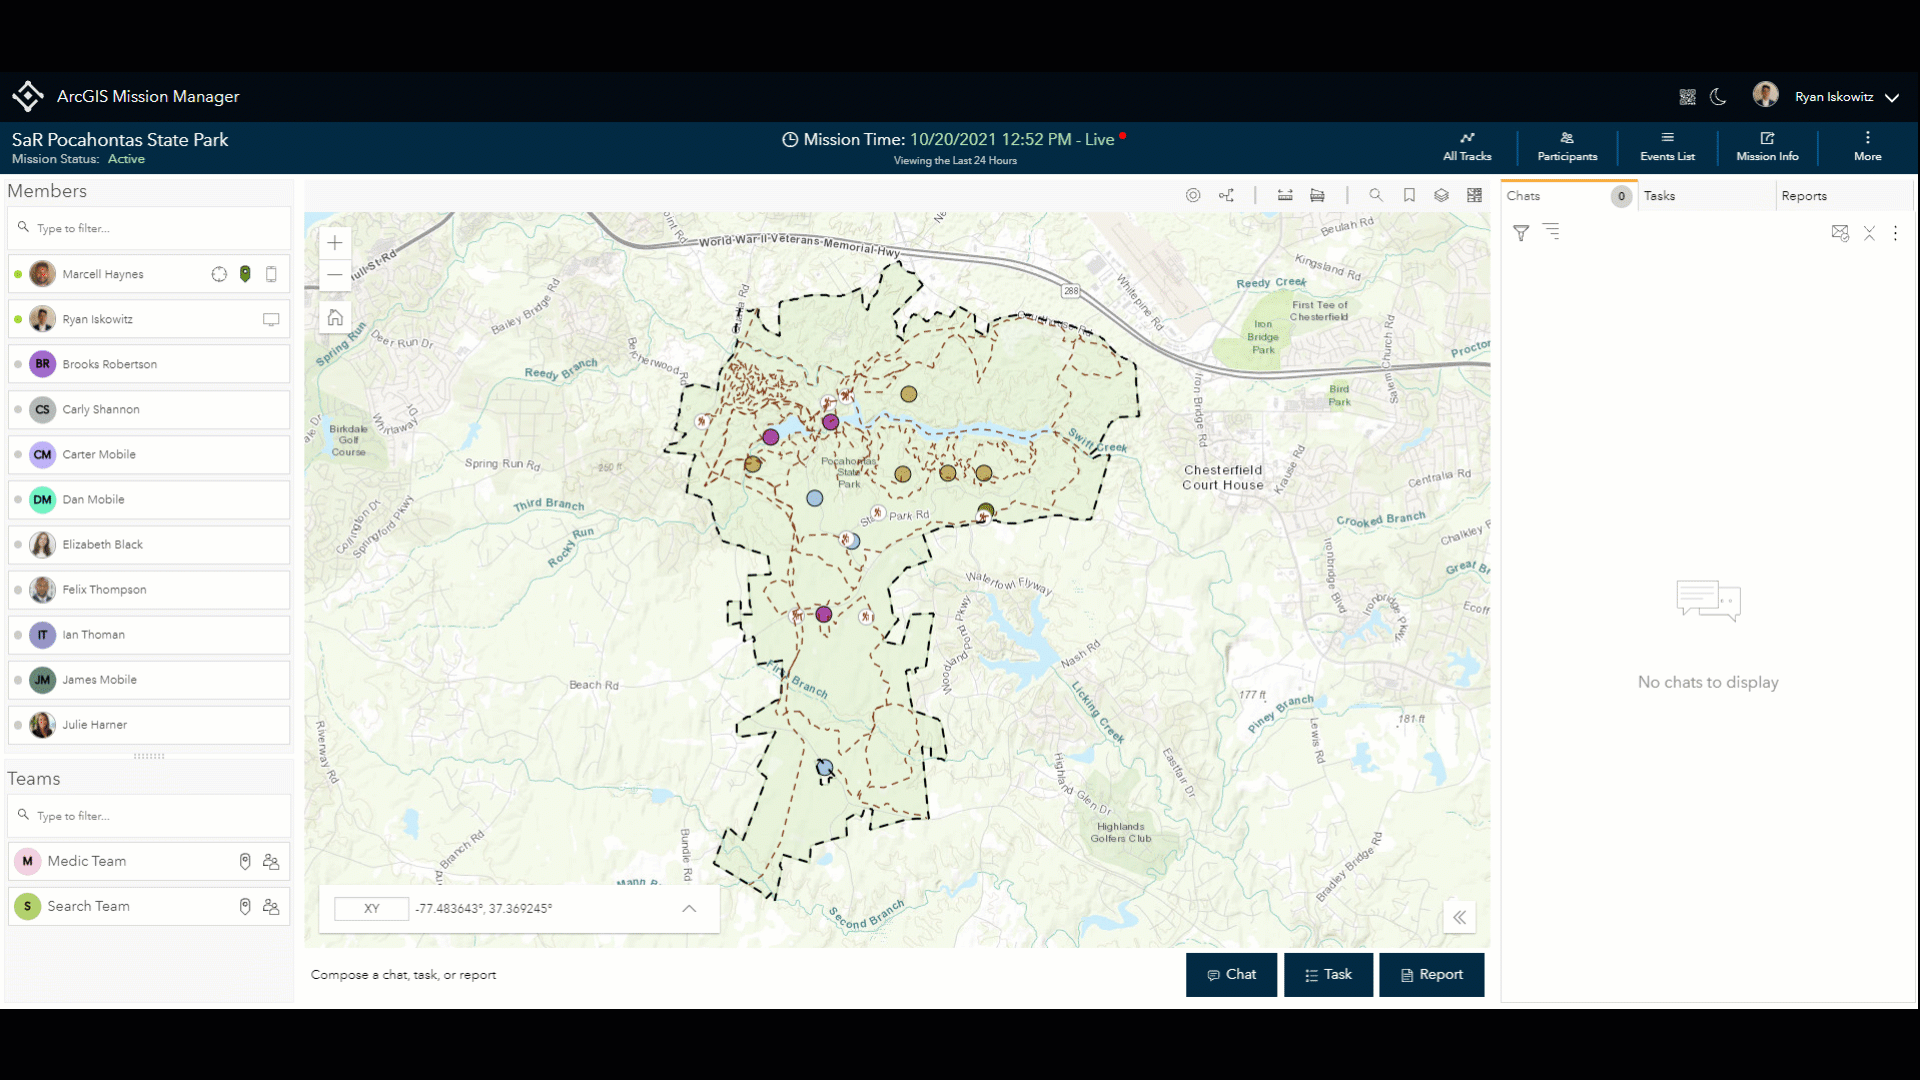Image resolution: width=1920 pixels, height=1080 pixels.
Task: Filter chats with the funnel icon
Action: point(1521,233)
